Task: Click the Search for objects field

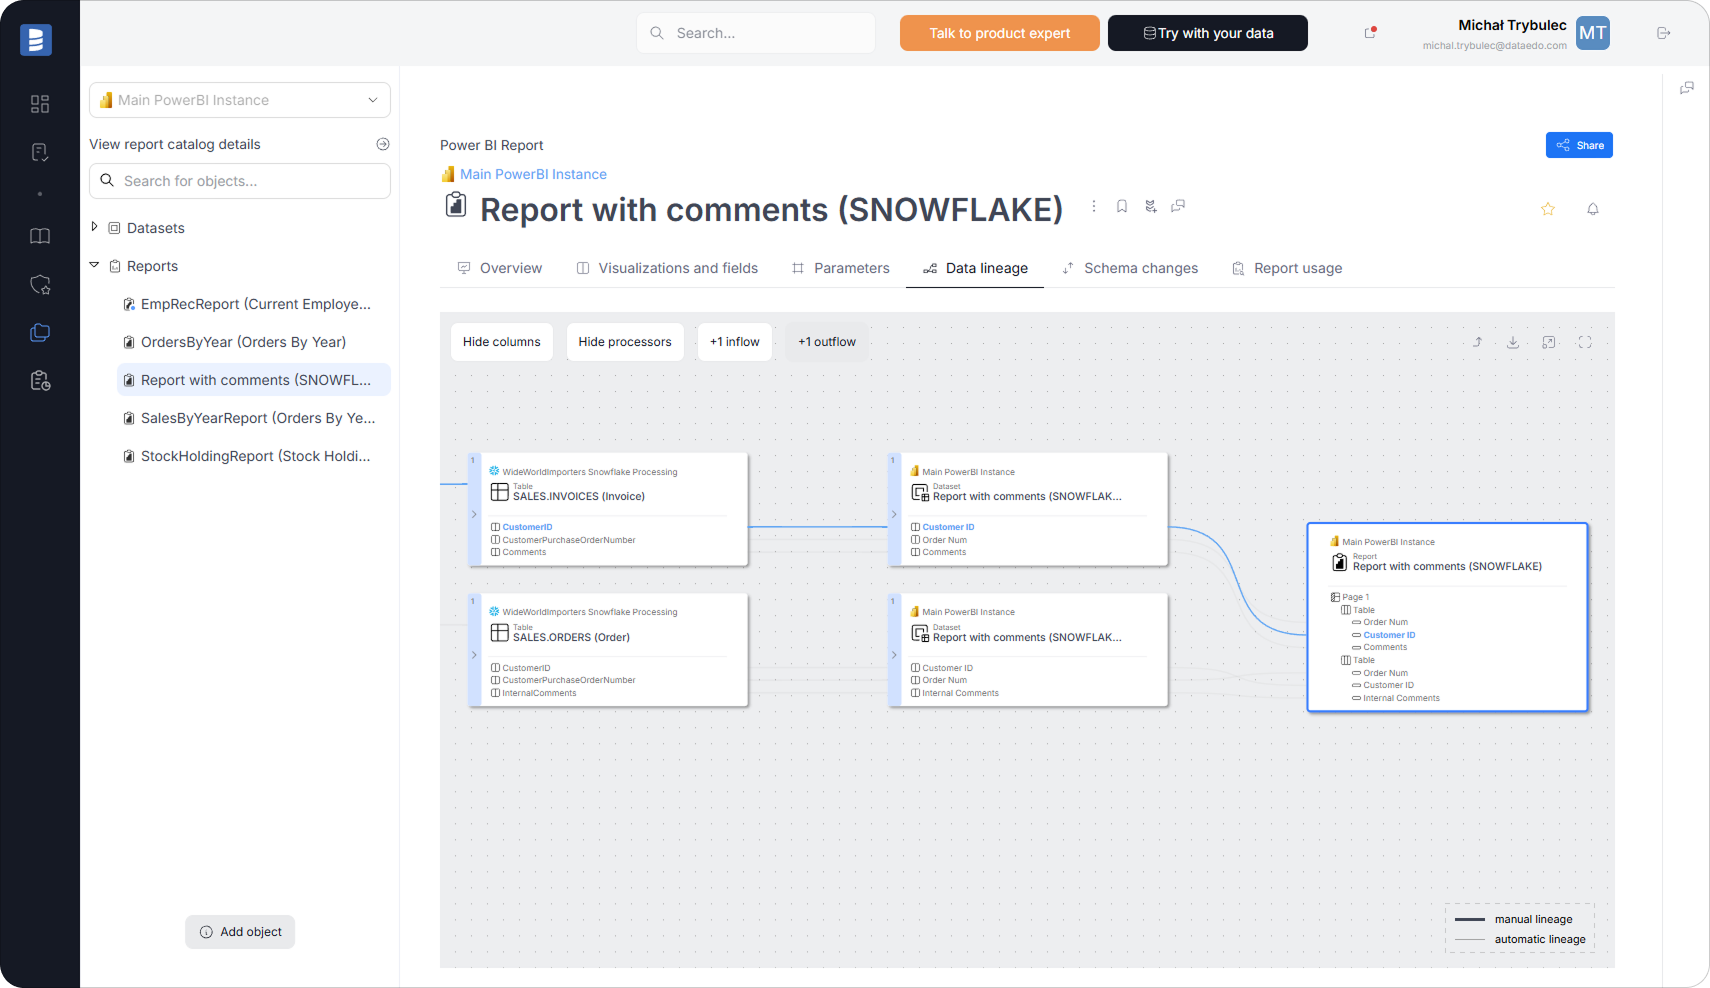Action: [x=239, y=181]
